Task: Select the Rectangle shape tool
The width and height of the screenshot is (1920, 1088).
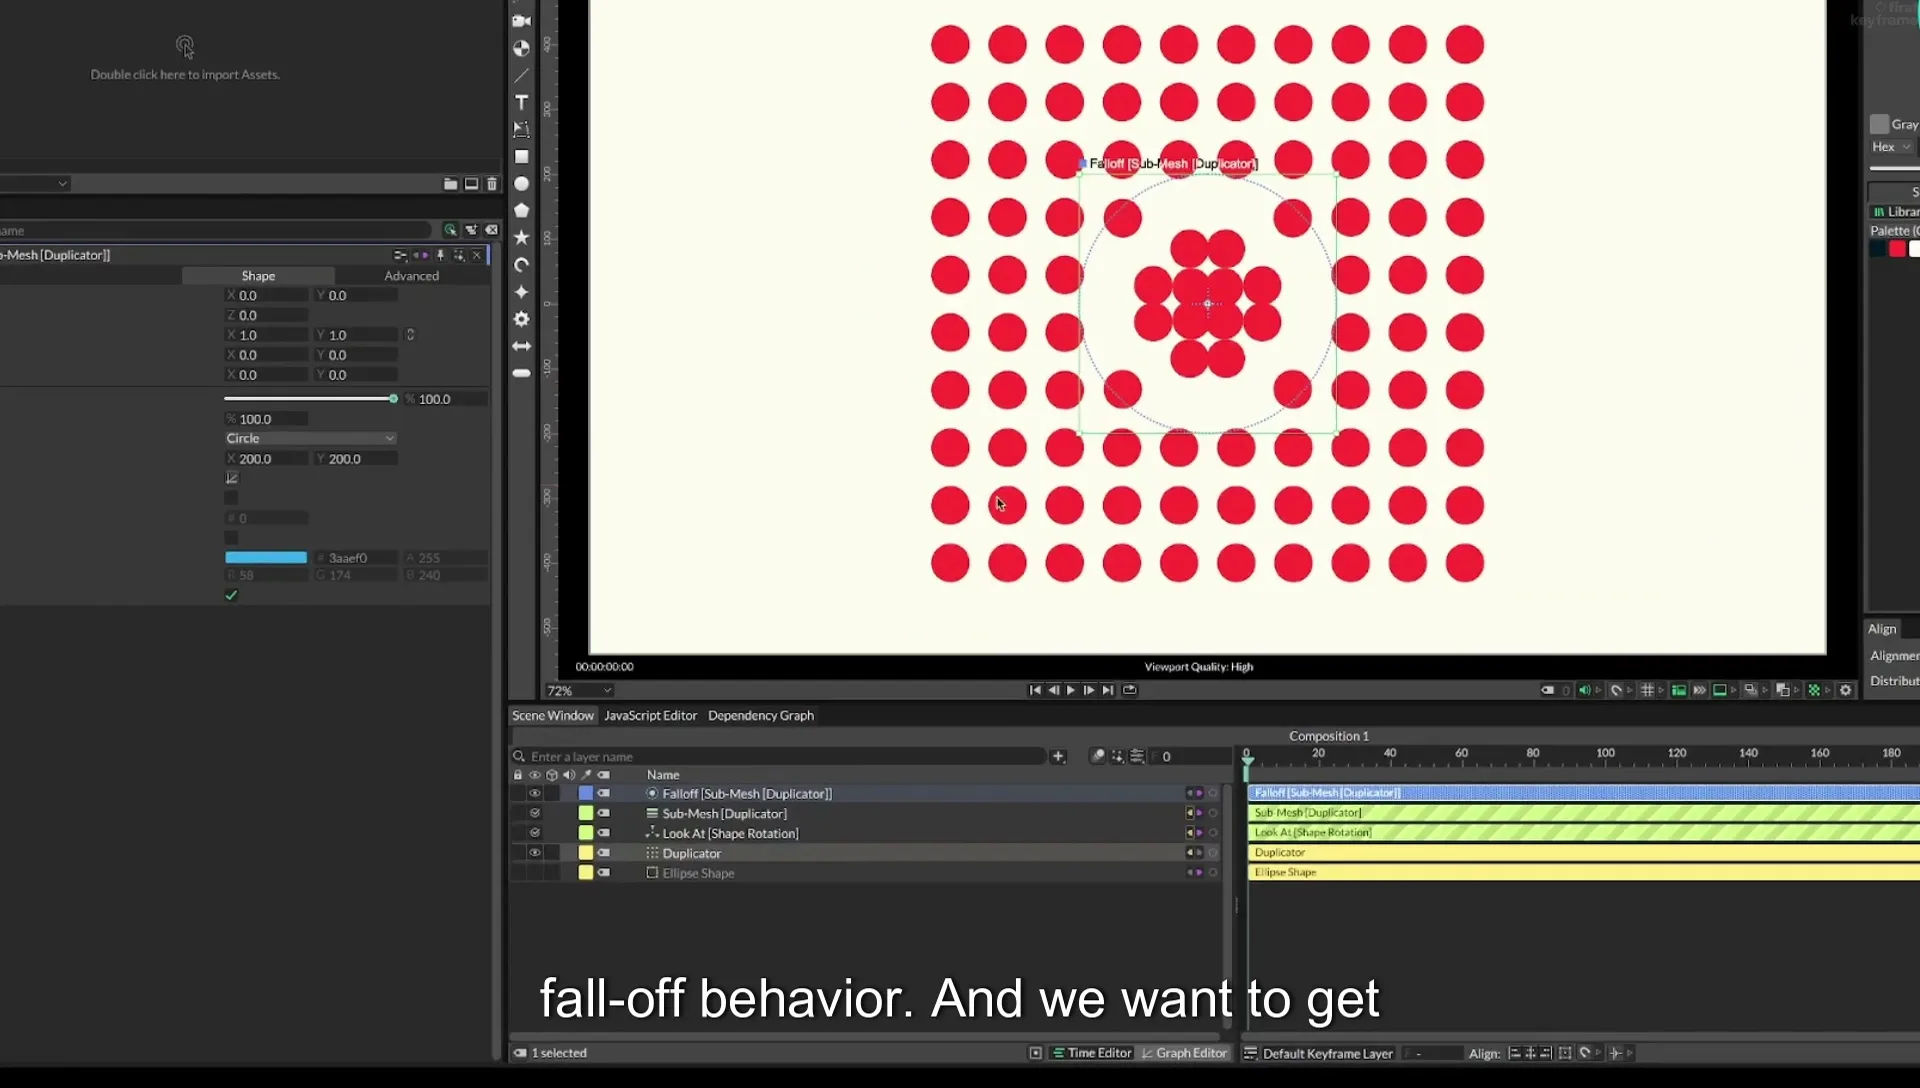Action: pos(521,157)
